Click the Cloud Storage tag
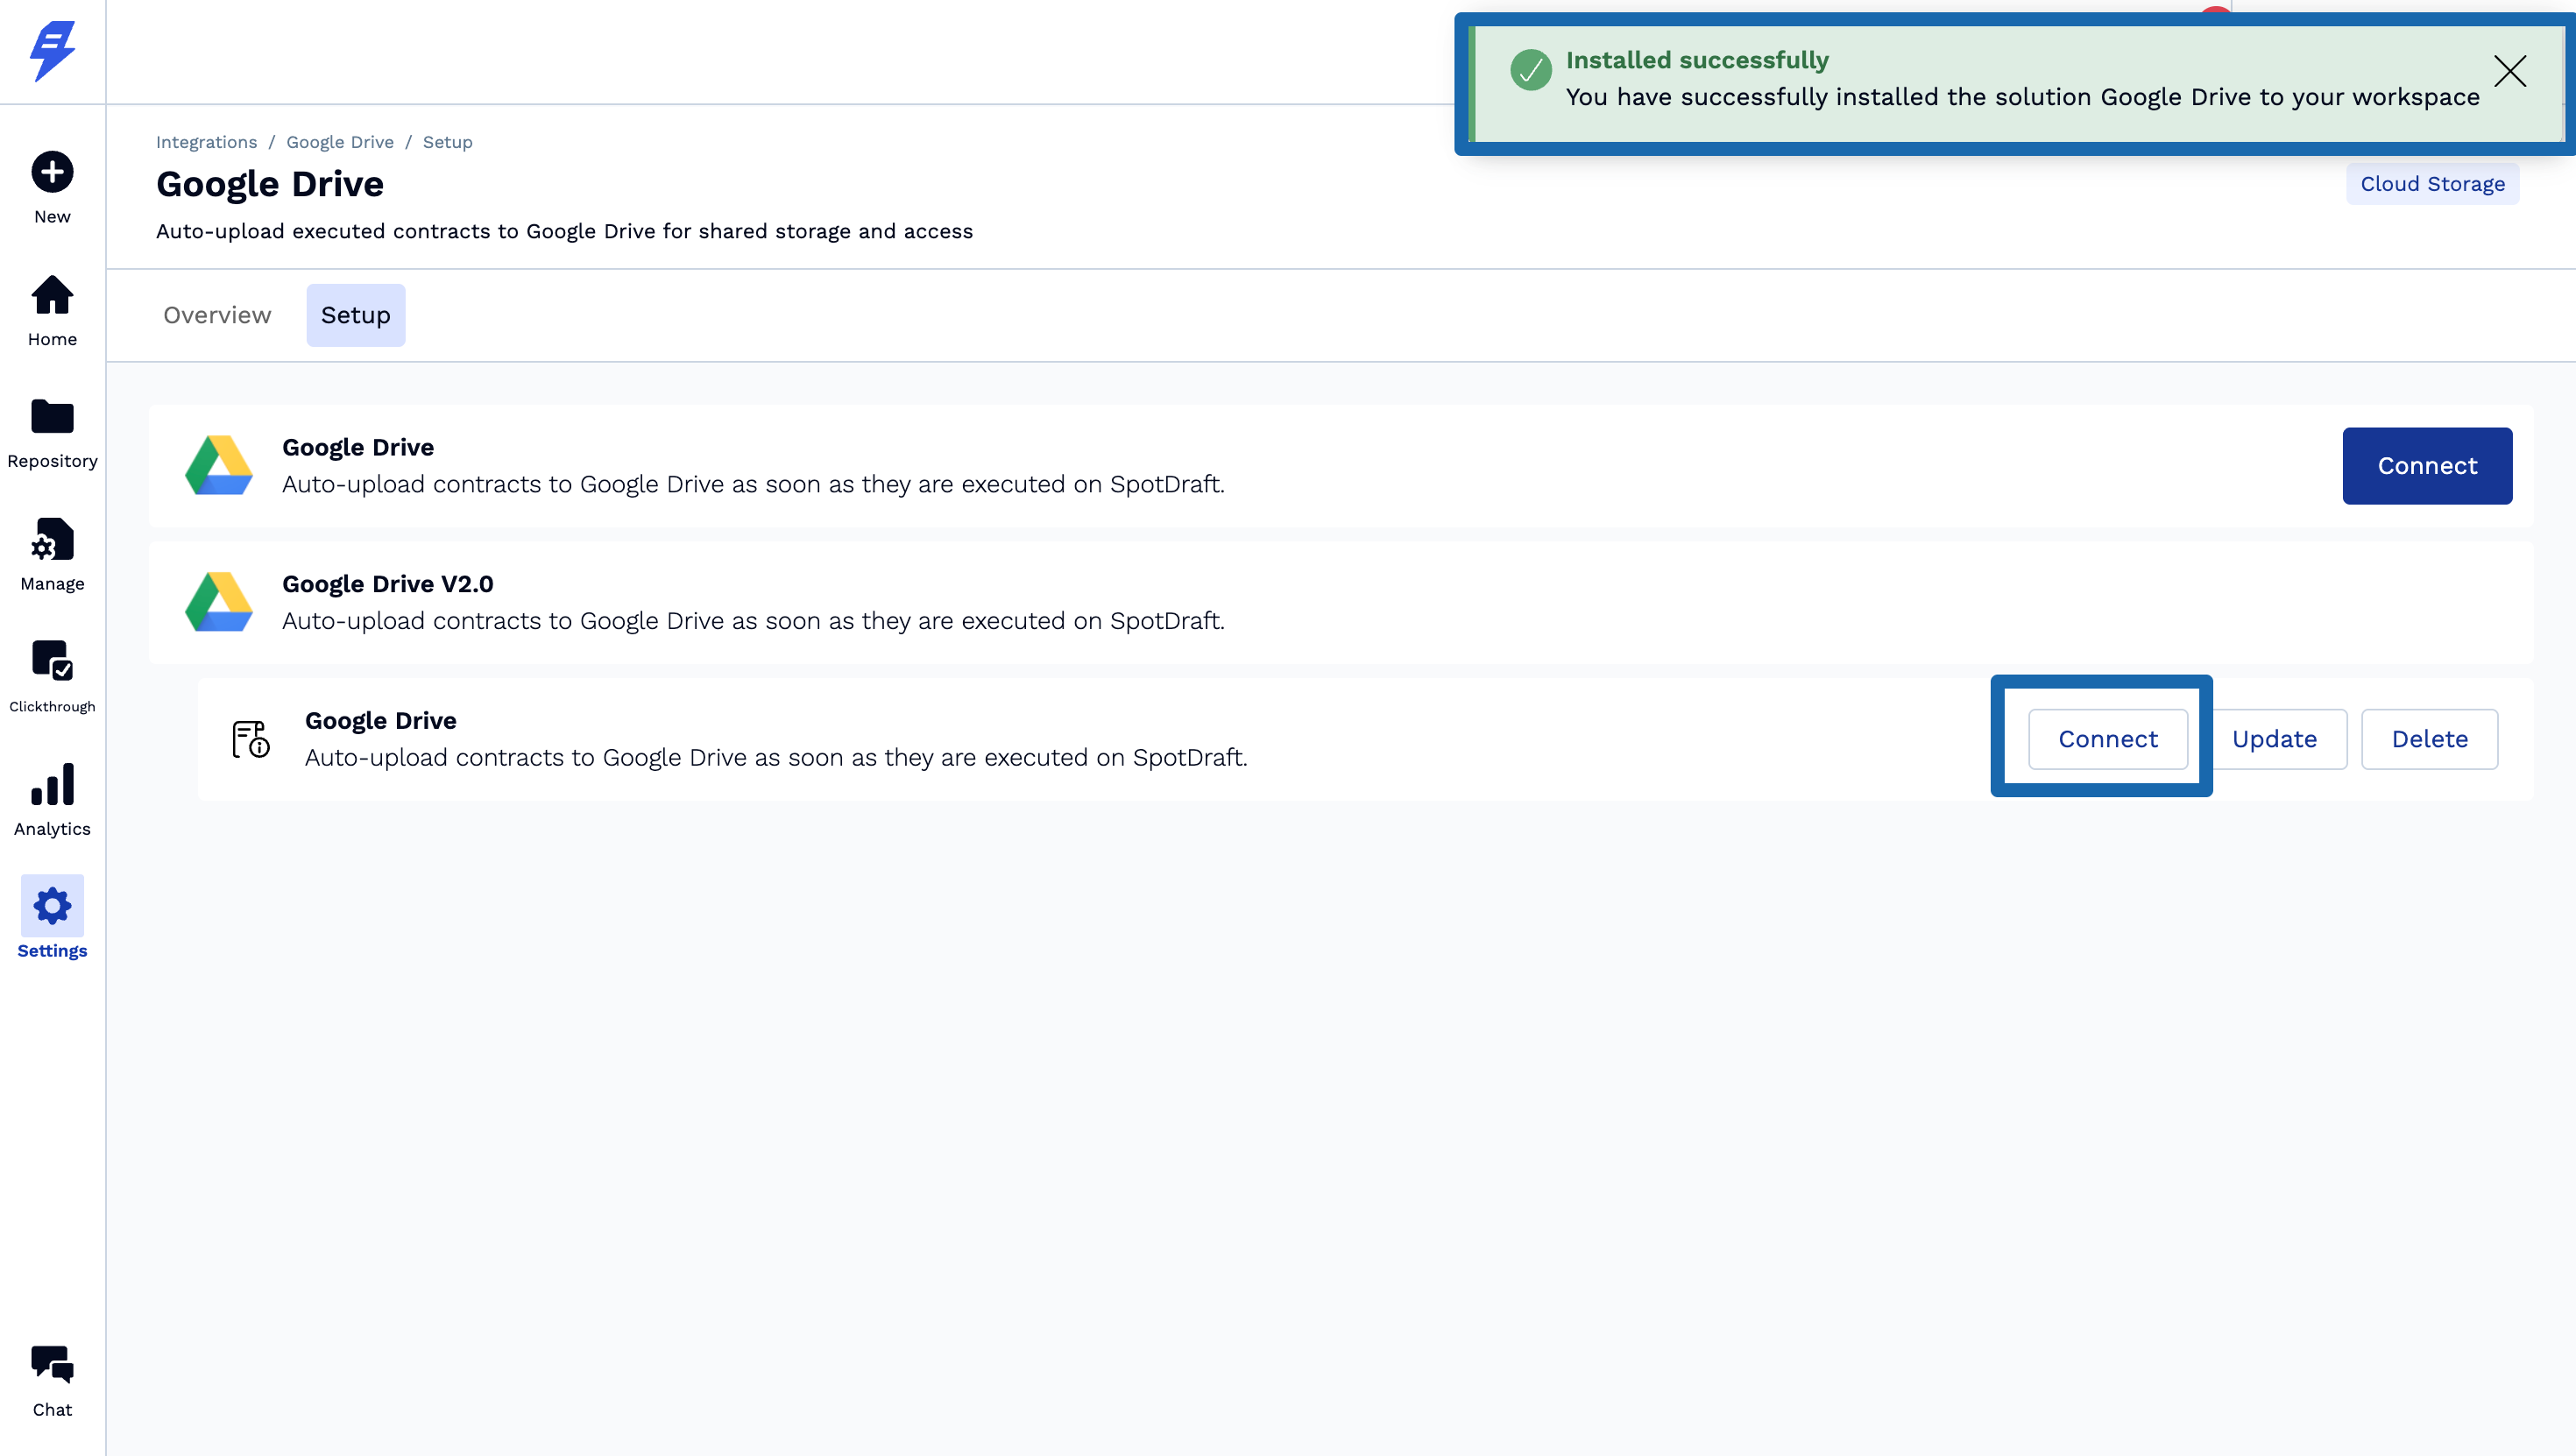Image resolution: width=2576 pixels, height=1456 pixels. [x=2432, y=184]
